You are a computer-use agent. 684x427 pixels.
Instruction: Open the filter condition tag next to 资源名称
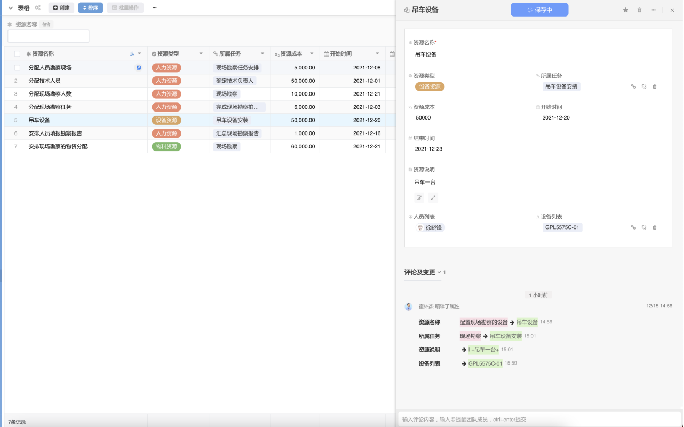tap(46, 24)
